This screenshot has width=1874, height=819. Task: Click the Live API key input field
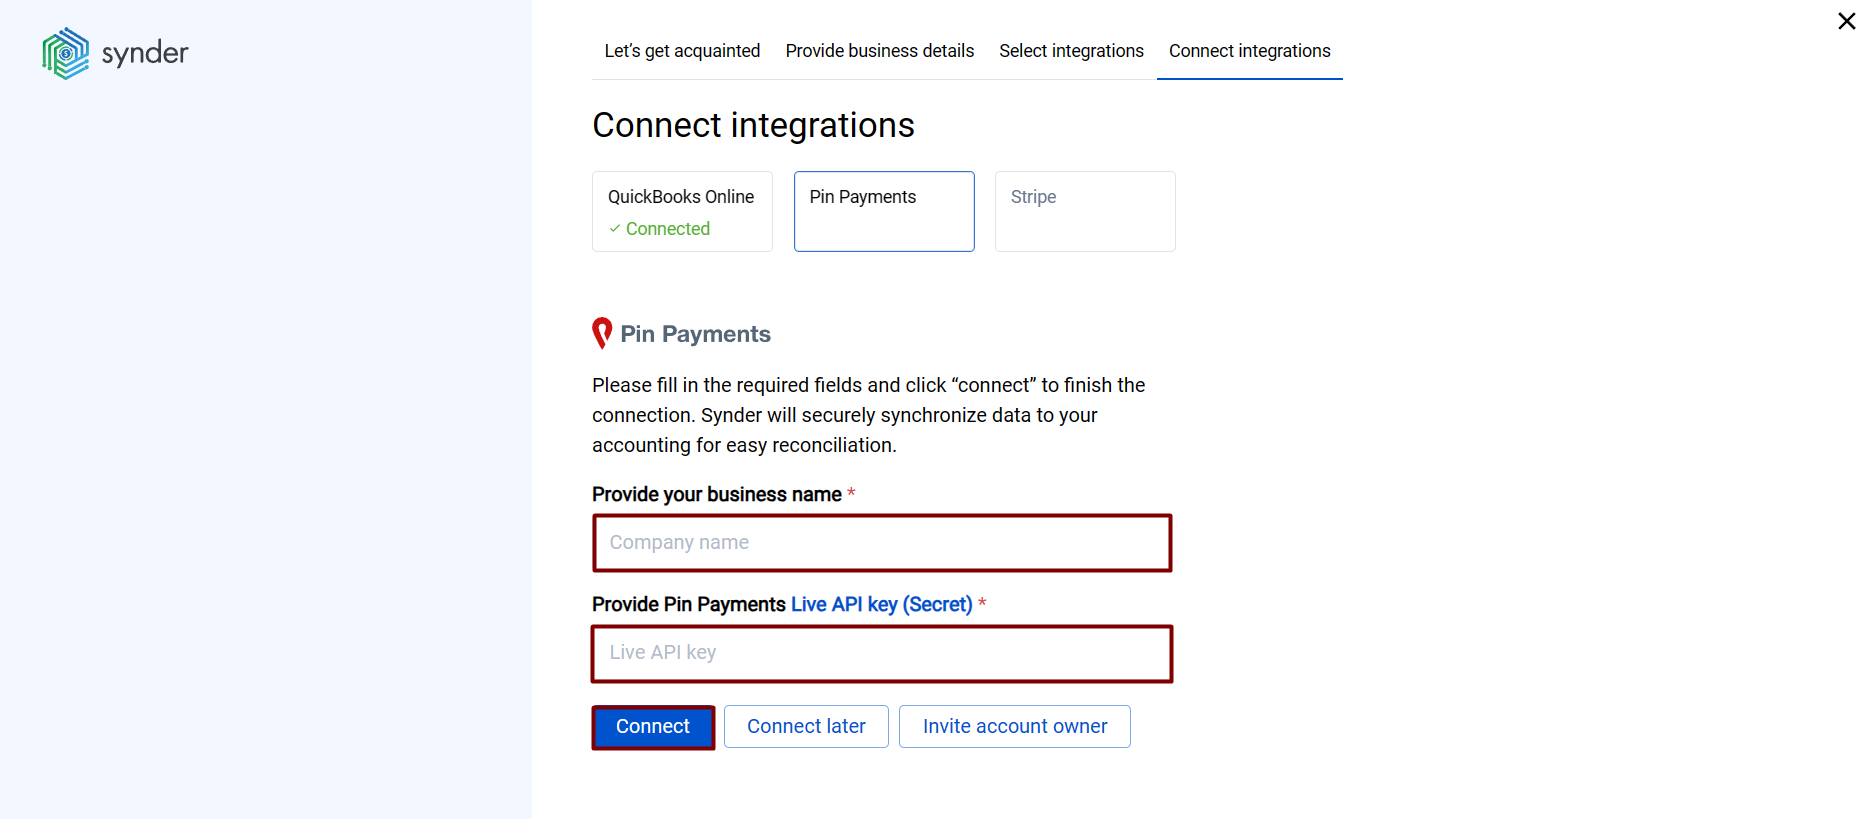point(882,653)
